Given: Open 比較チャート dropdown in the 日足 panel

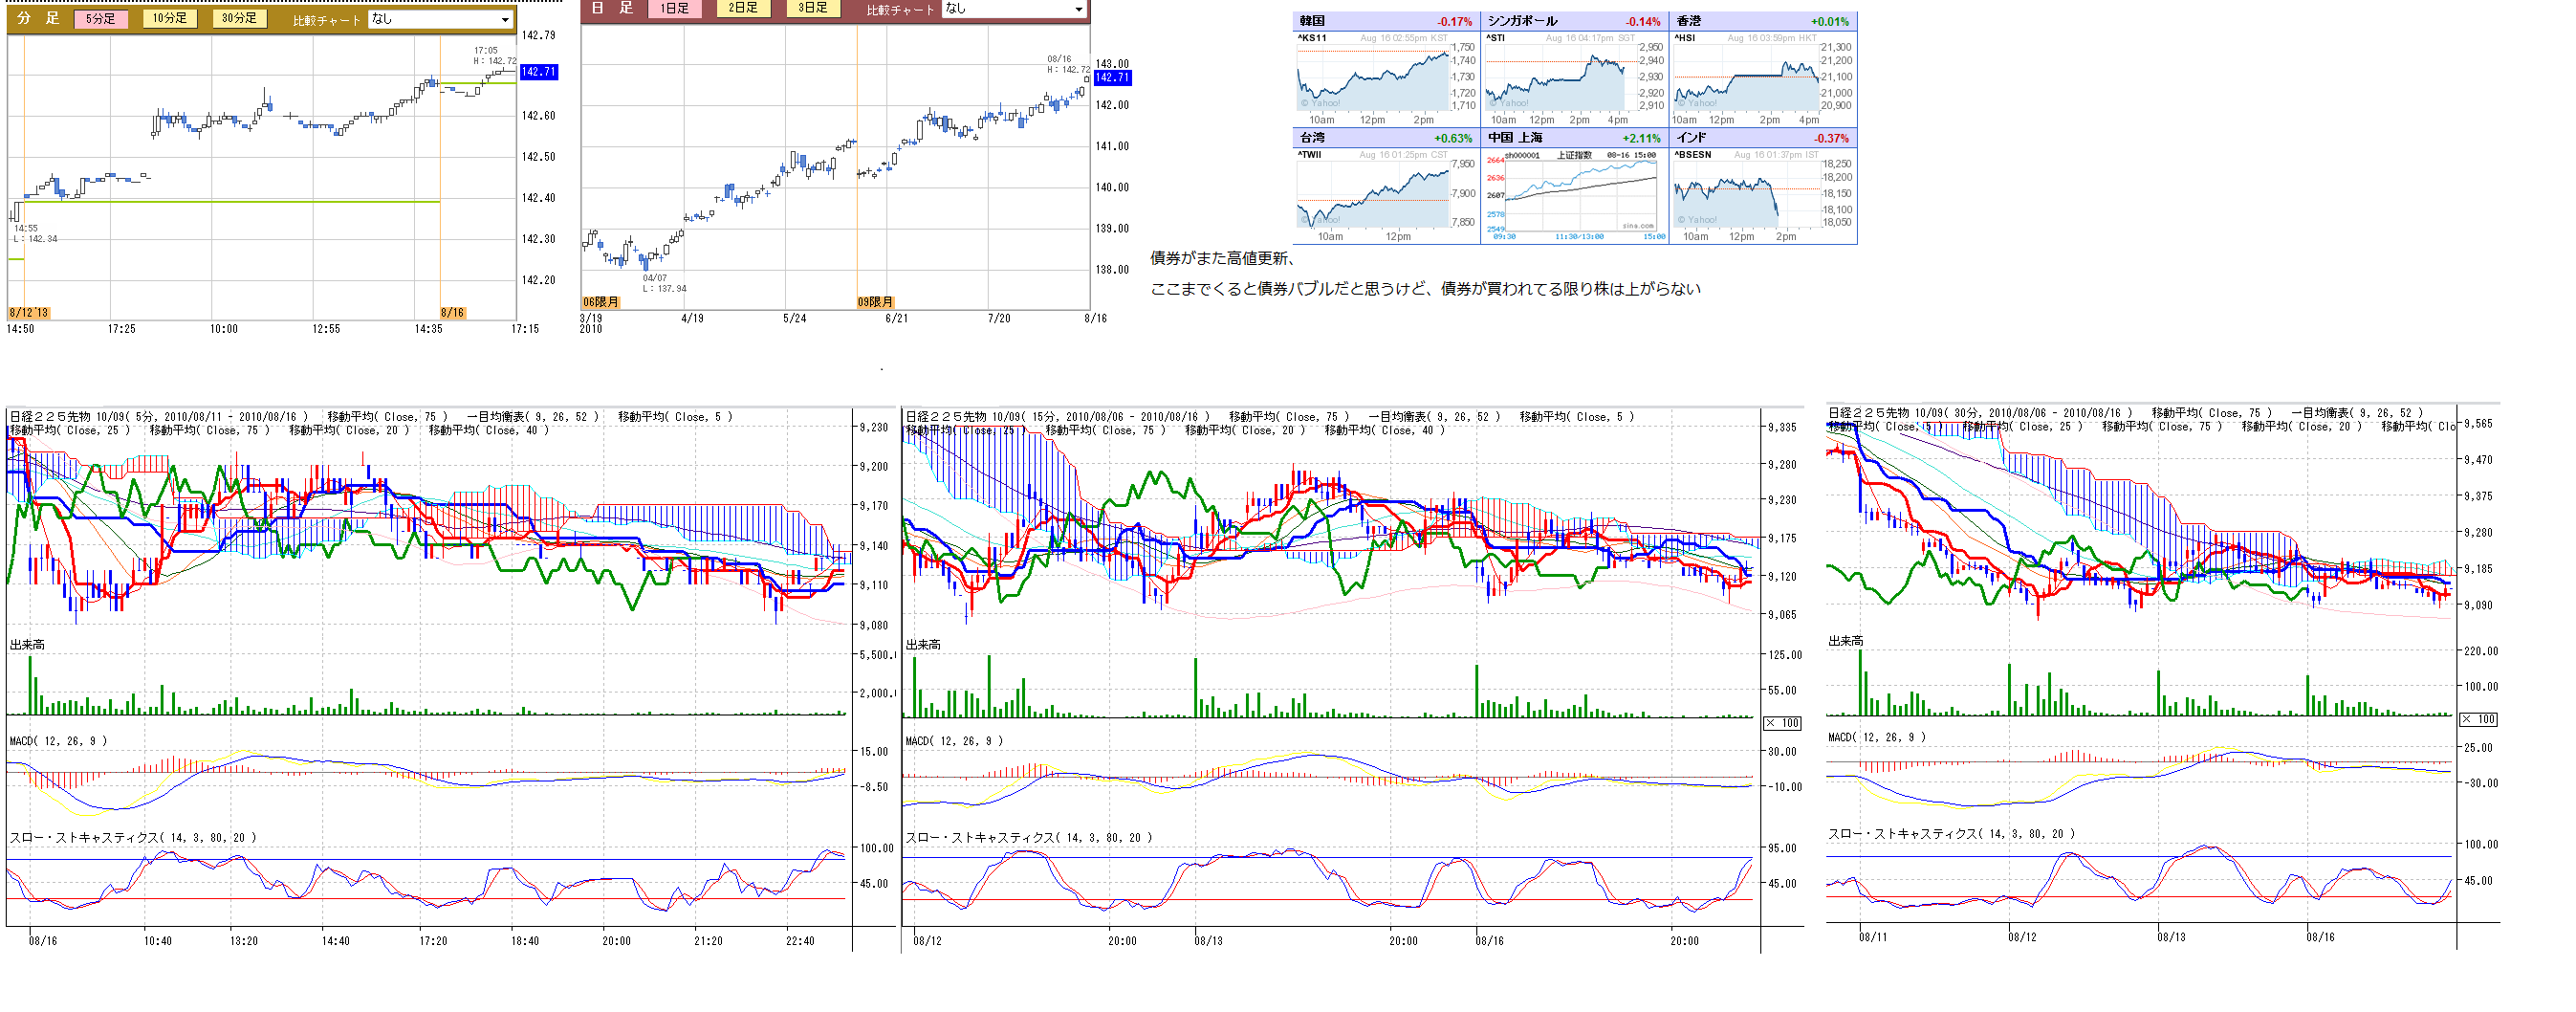Looking at the screenshot, I should click(1014, 9).
